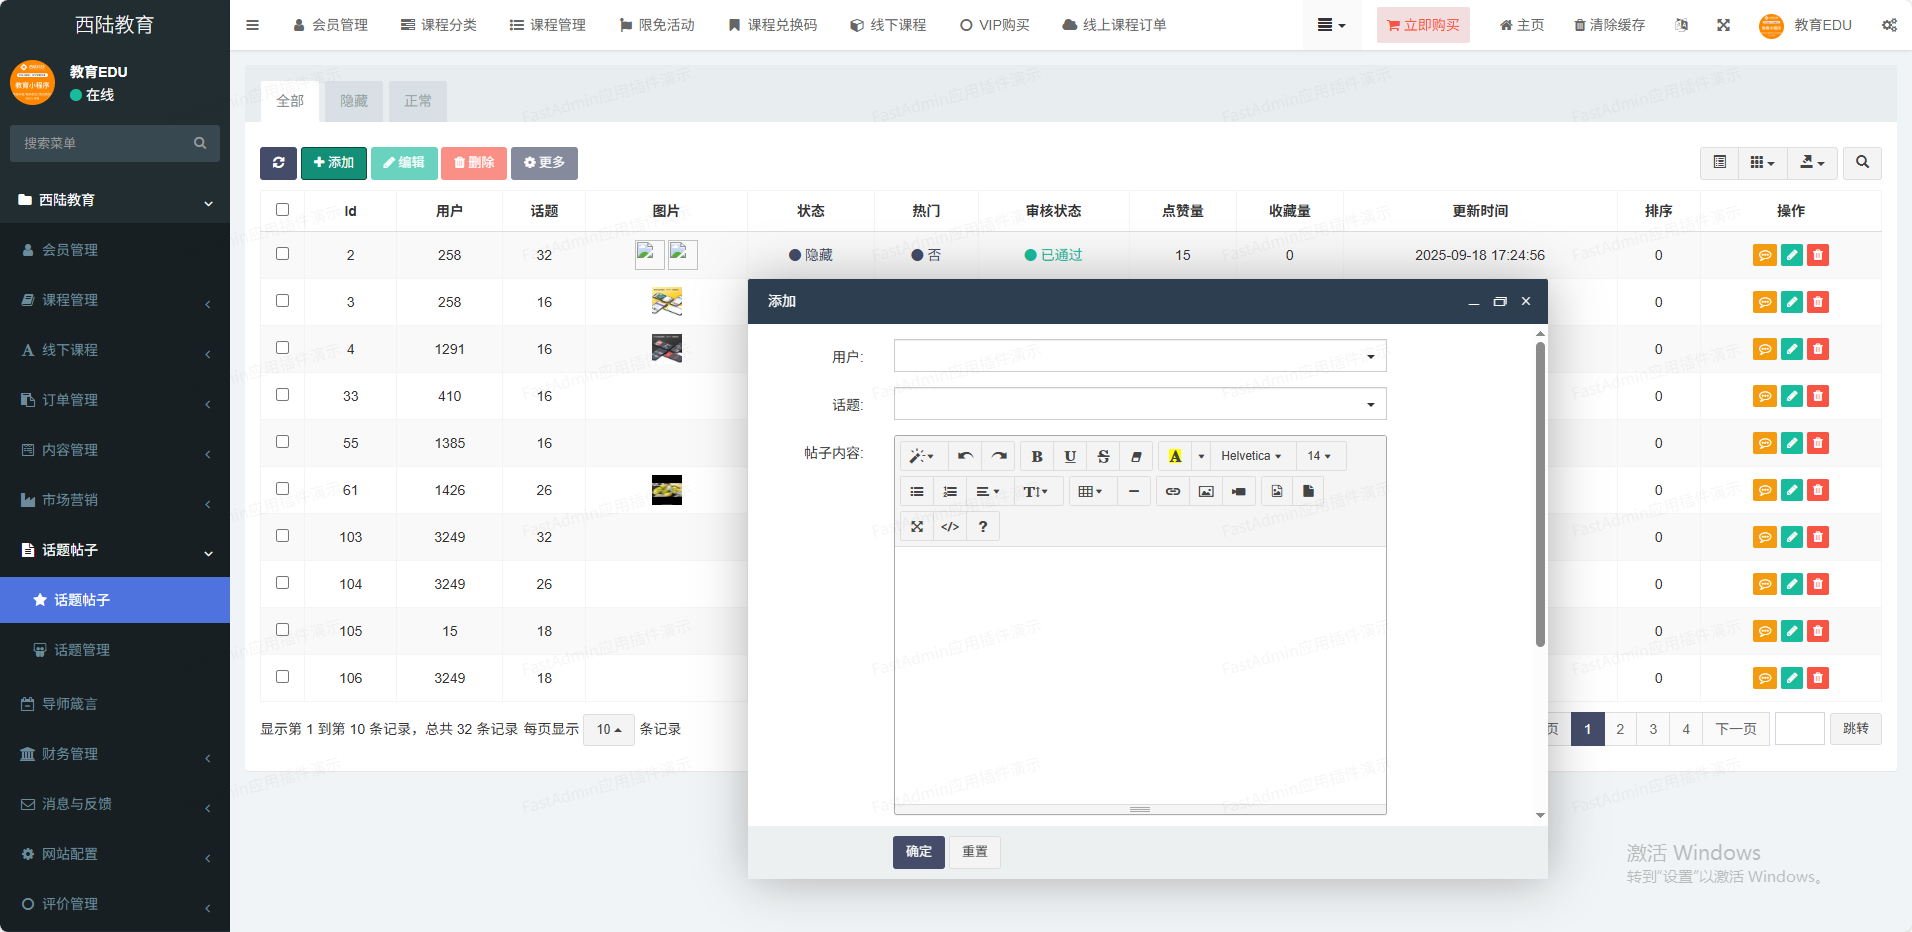Image resolution: width=1912 pixels, height=932 pixels.
Task: Switch to the 隐藏 tab
Action: point(354,101)
